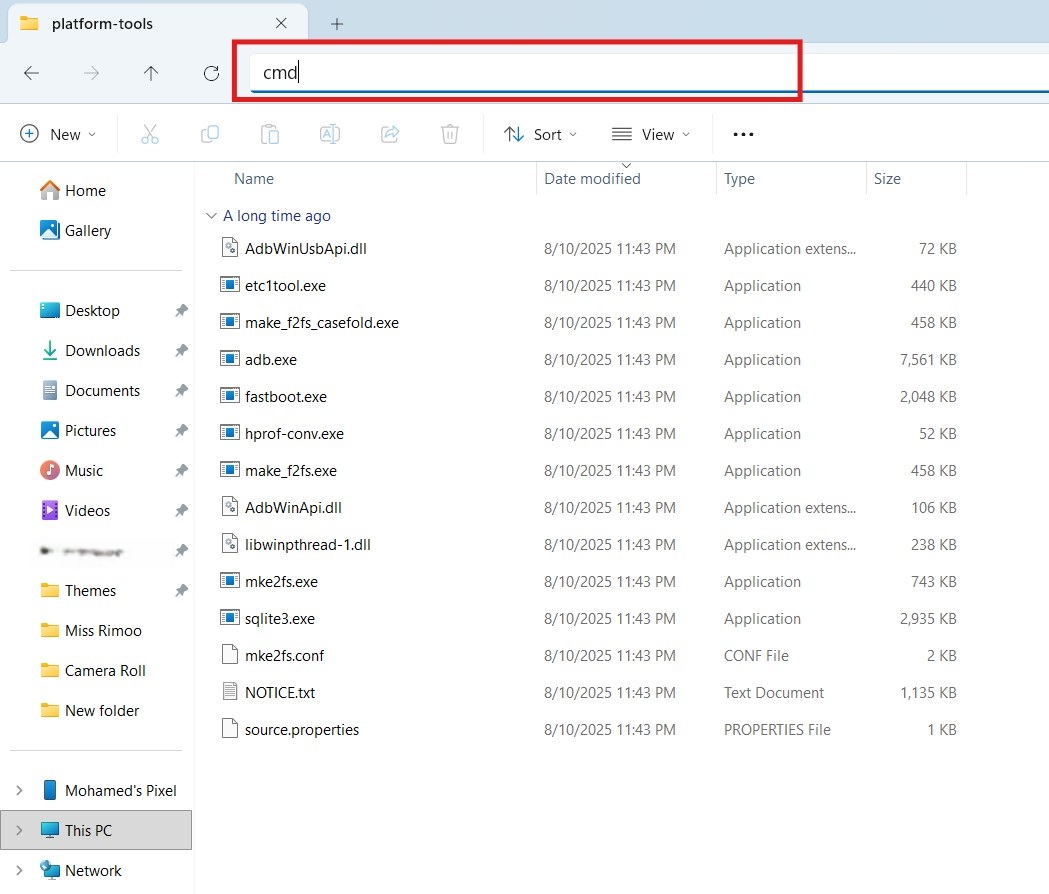
Task: Click the Delete trash icon
Action: click(450, 134)
